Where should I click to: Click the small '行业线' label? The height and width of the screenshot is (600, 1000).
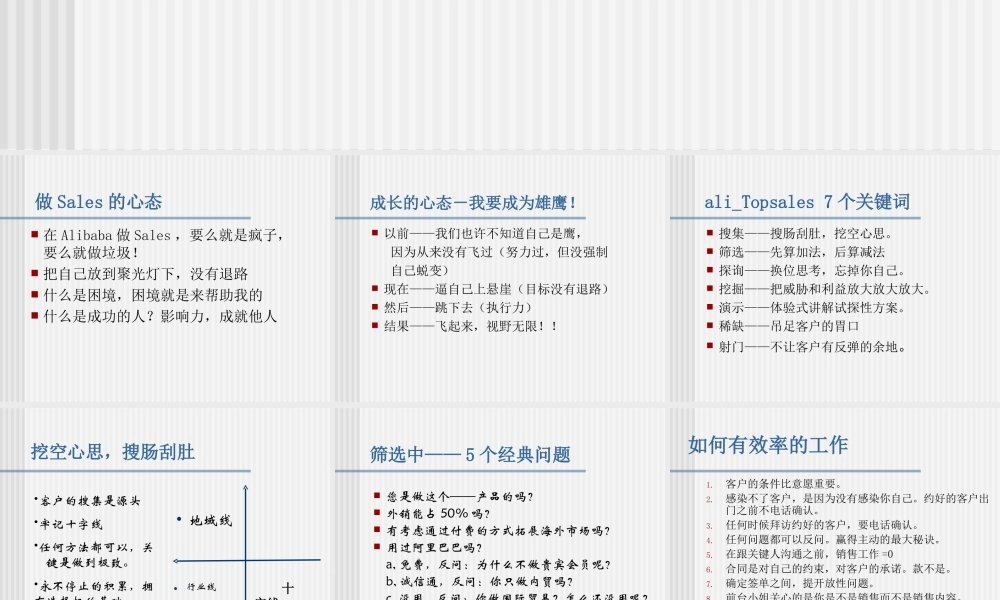click(201, 587)
